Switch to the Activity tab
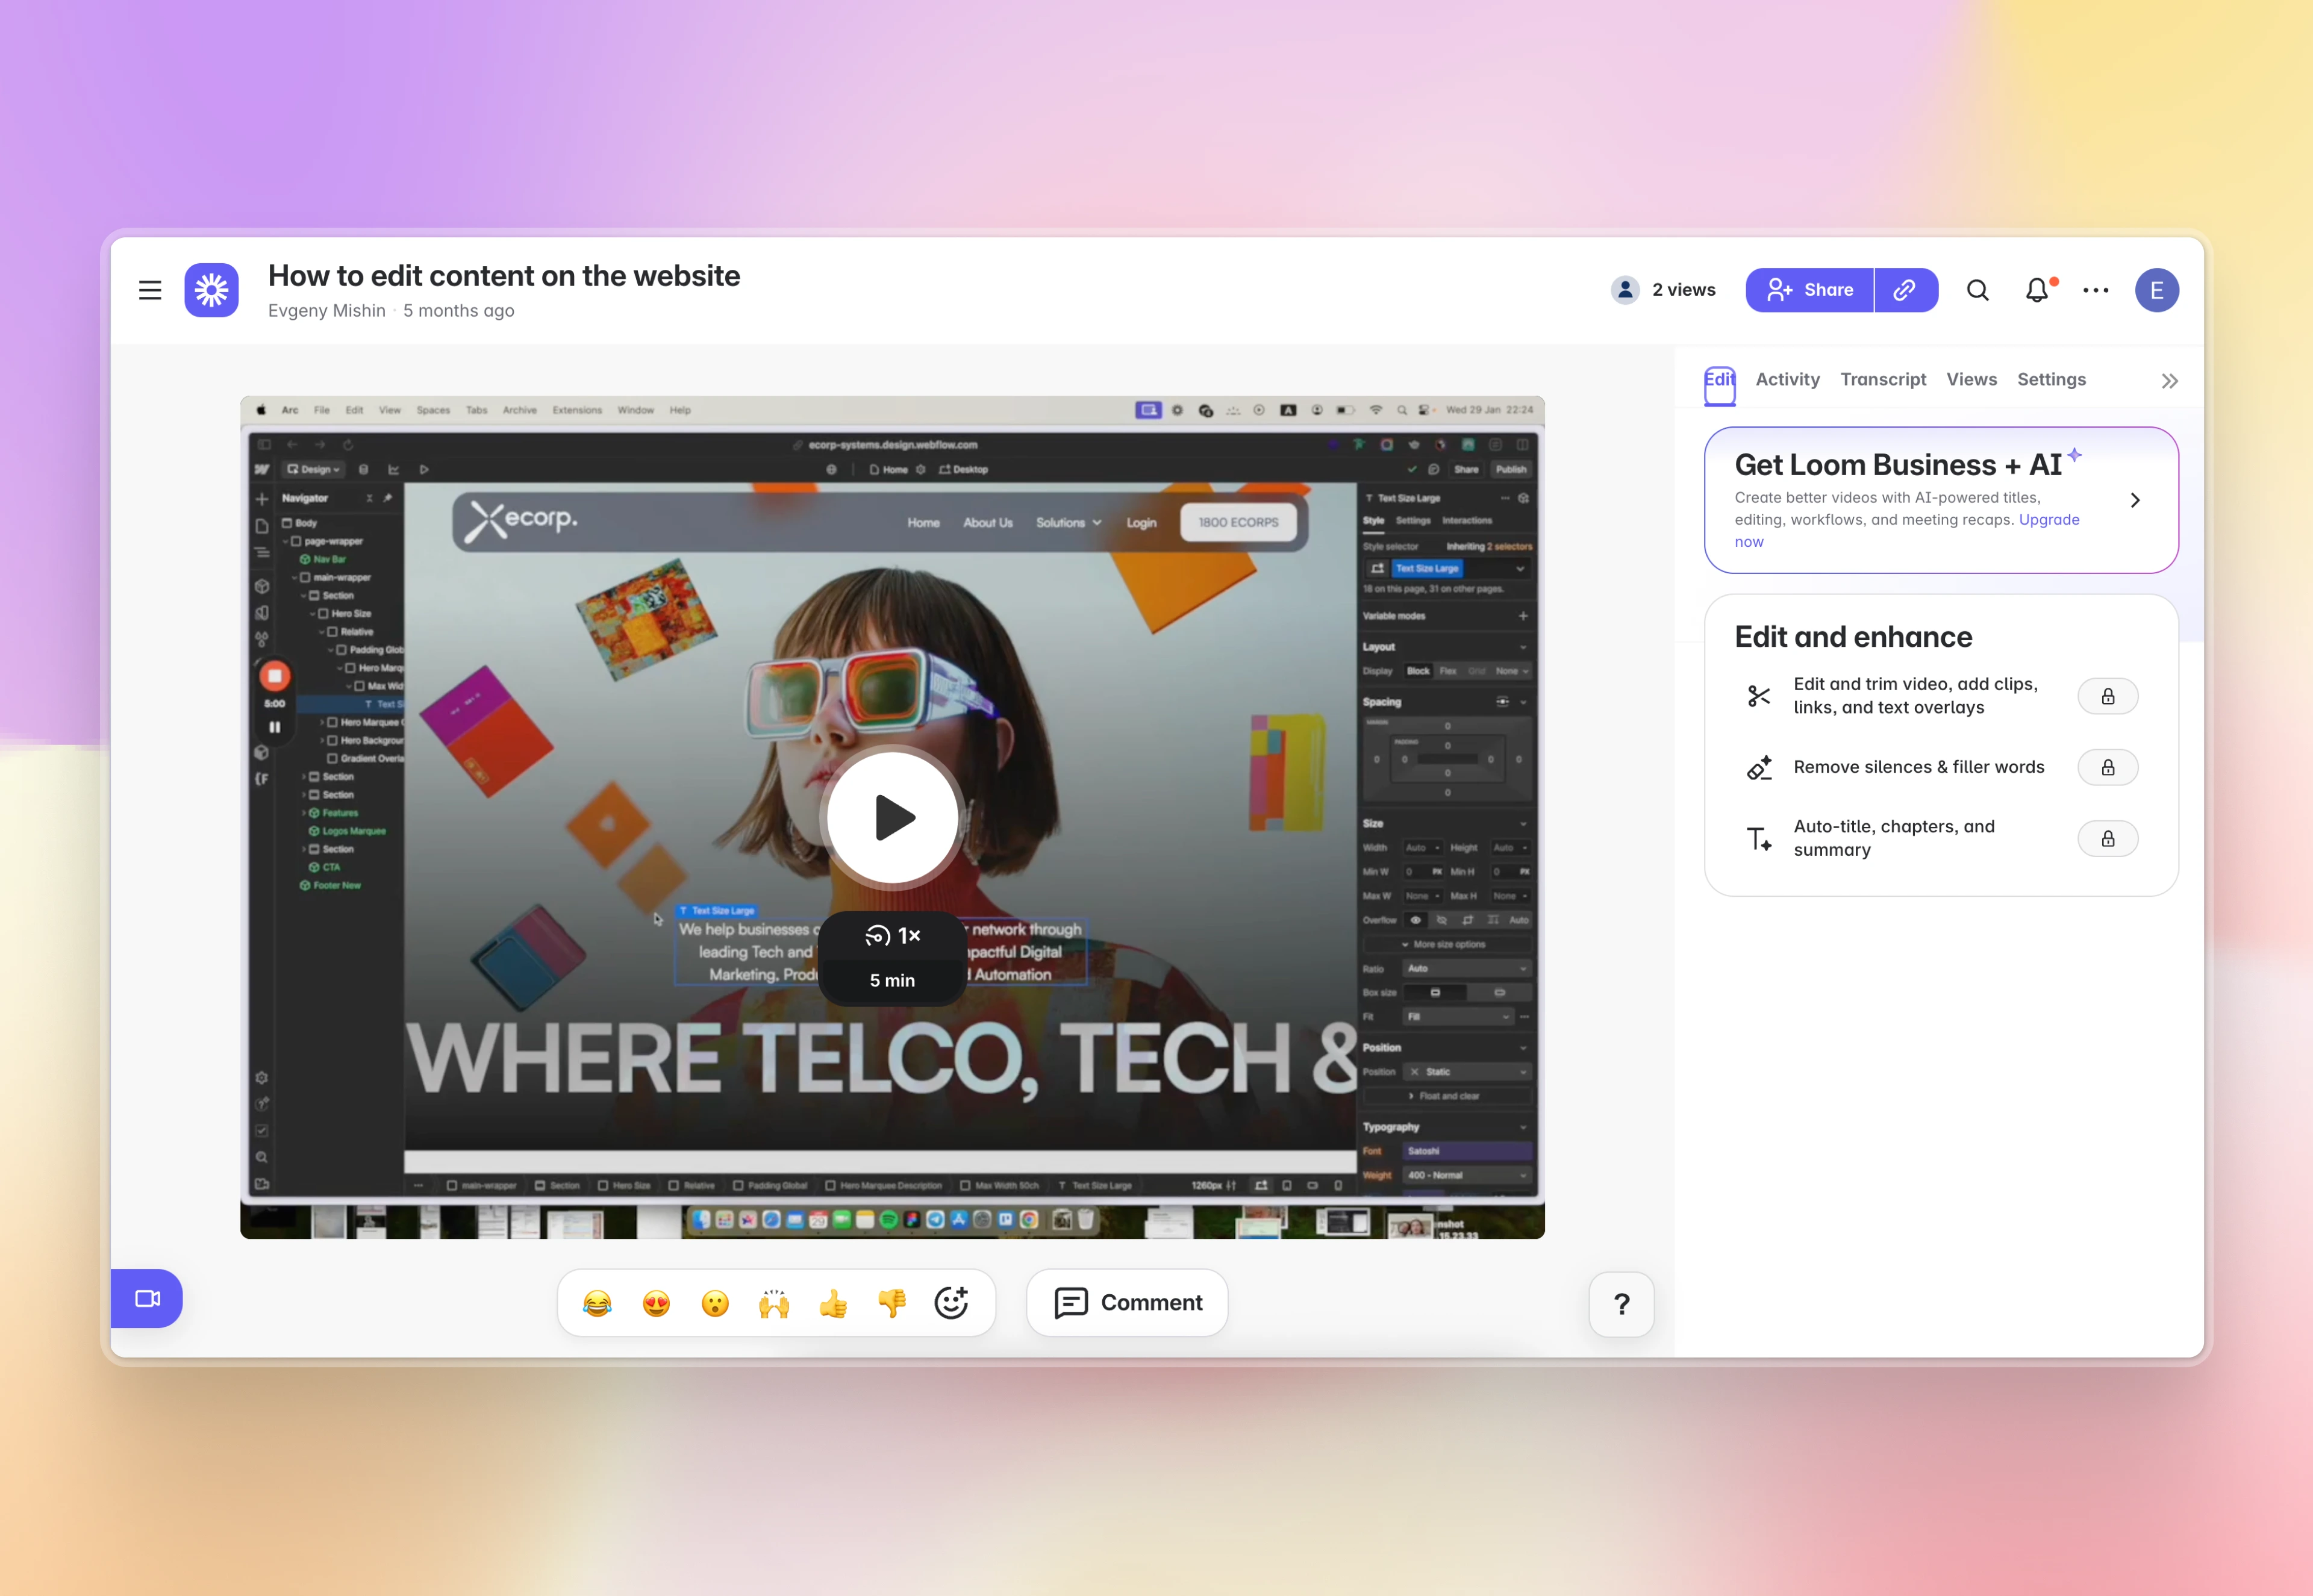The width and height of the screenshot is (2313, 1596). 1787,380
